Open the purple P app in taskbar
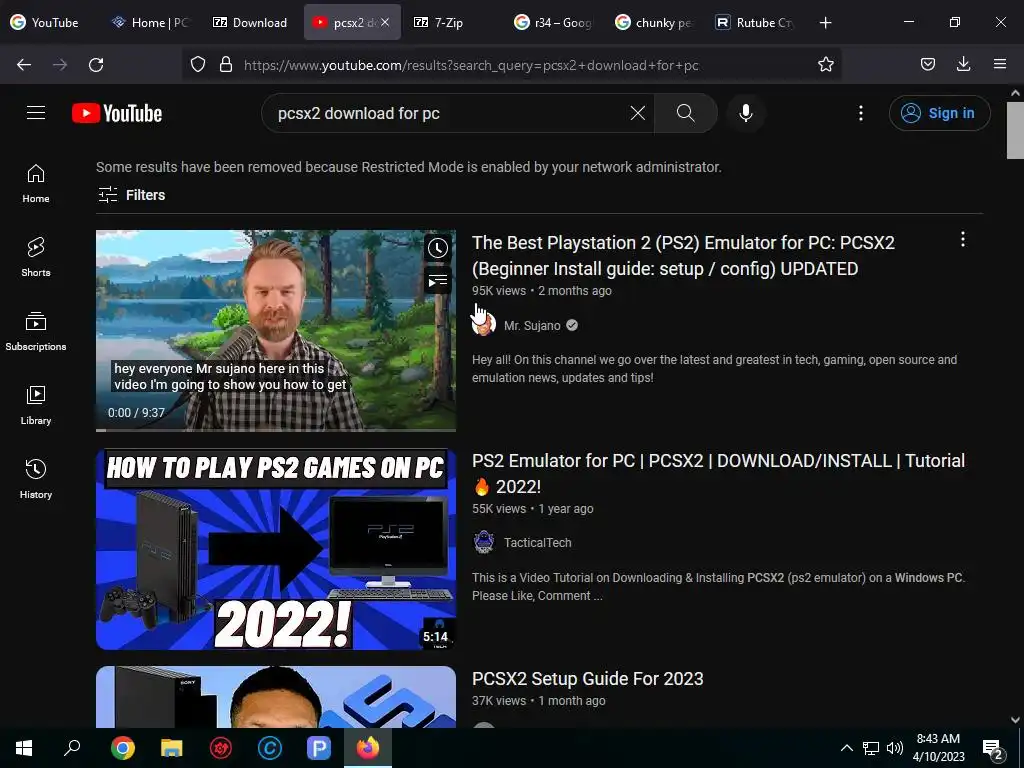The width and height of the screenshot is (1024, 768). tap(319, 748)
